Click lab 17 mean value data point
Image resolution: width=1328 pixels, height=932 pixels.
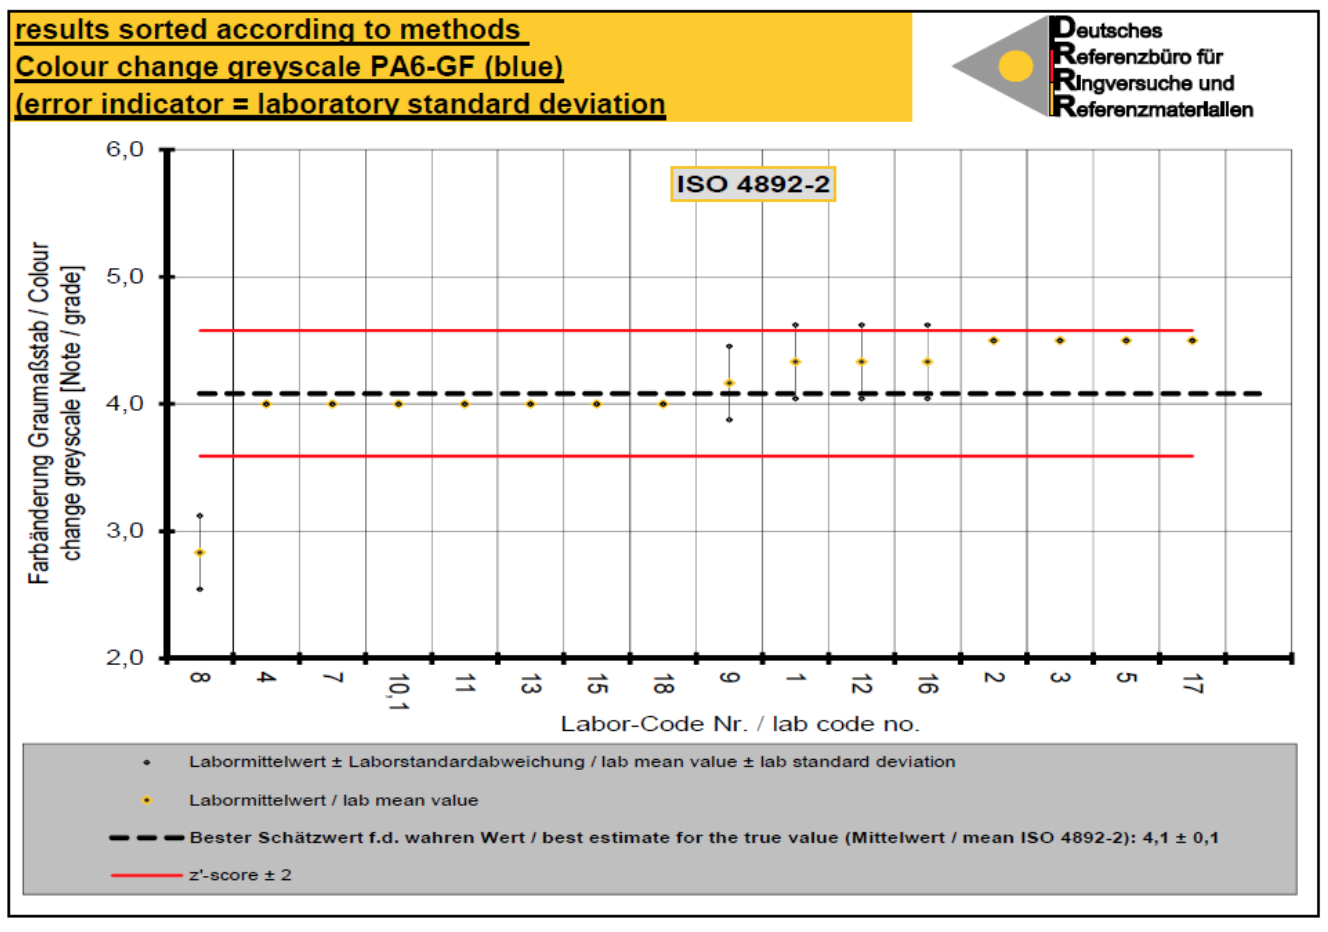click(x=1192, y=341)
